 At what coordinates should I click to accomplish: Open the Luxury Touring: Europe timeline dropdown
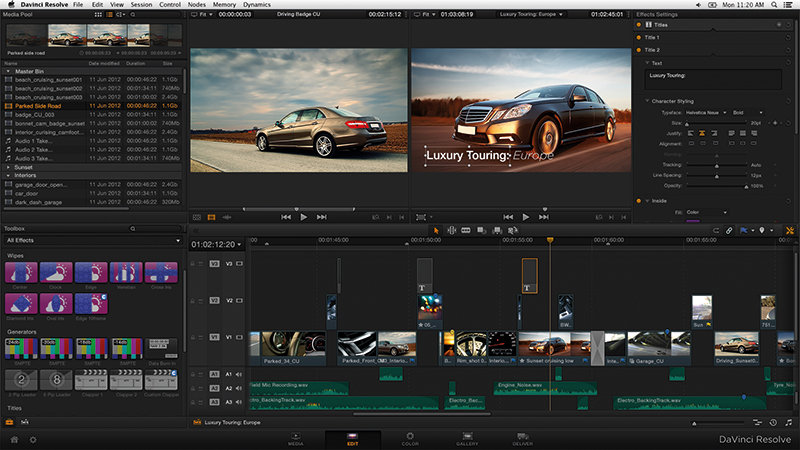(531, 14)
